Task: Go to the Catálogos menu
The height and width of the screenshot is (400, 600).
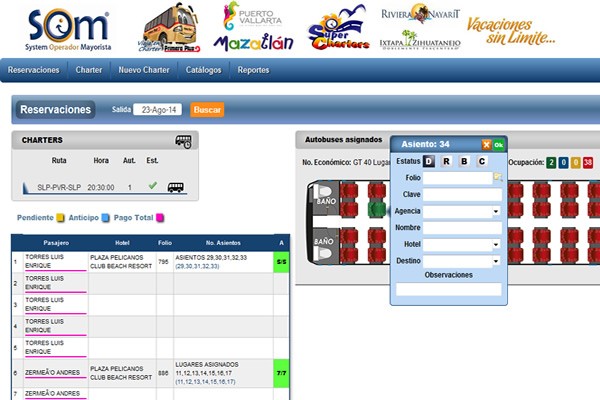Action: pyautogui.click(x=204, y=71)
